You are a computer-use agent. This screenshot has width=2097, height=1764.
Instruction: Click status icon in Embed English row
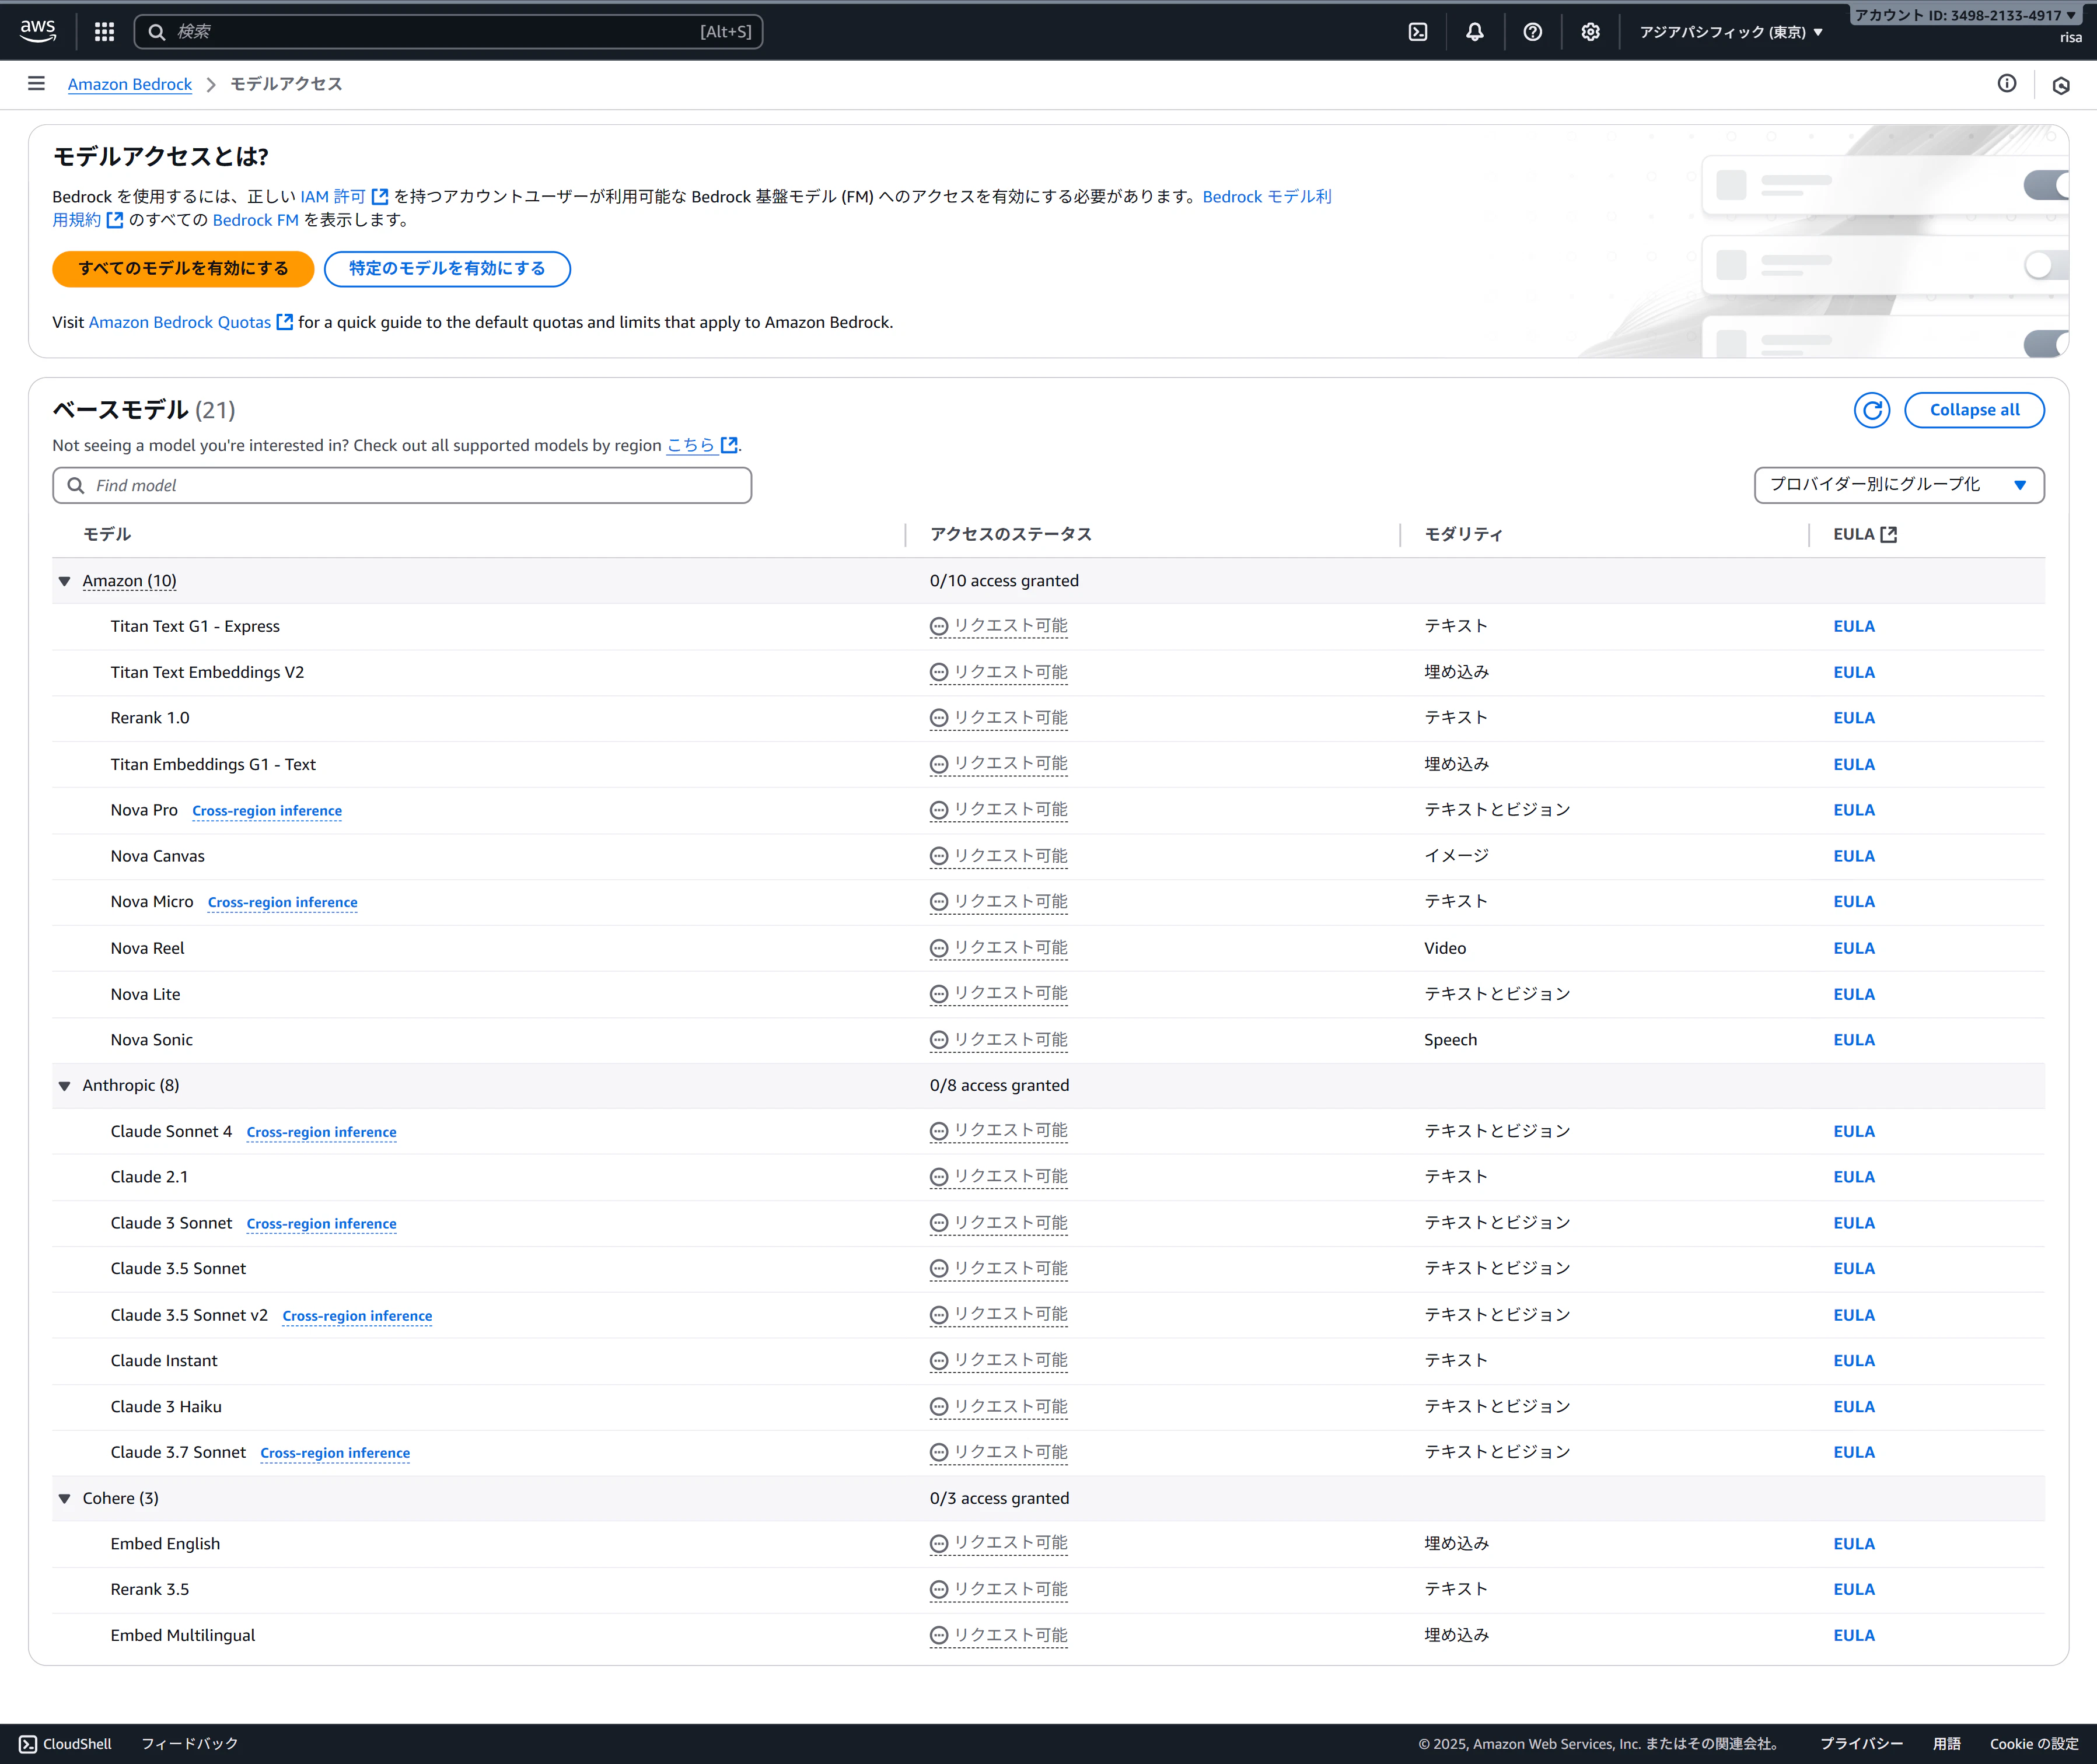939,1544
